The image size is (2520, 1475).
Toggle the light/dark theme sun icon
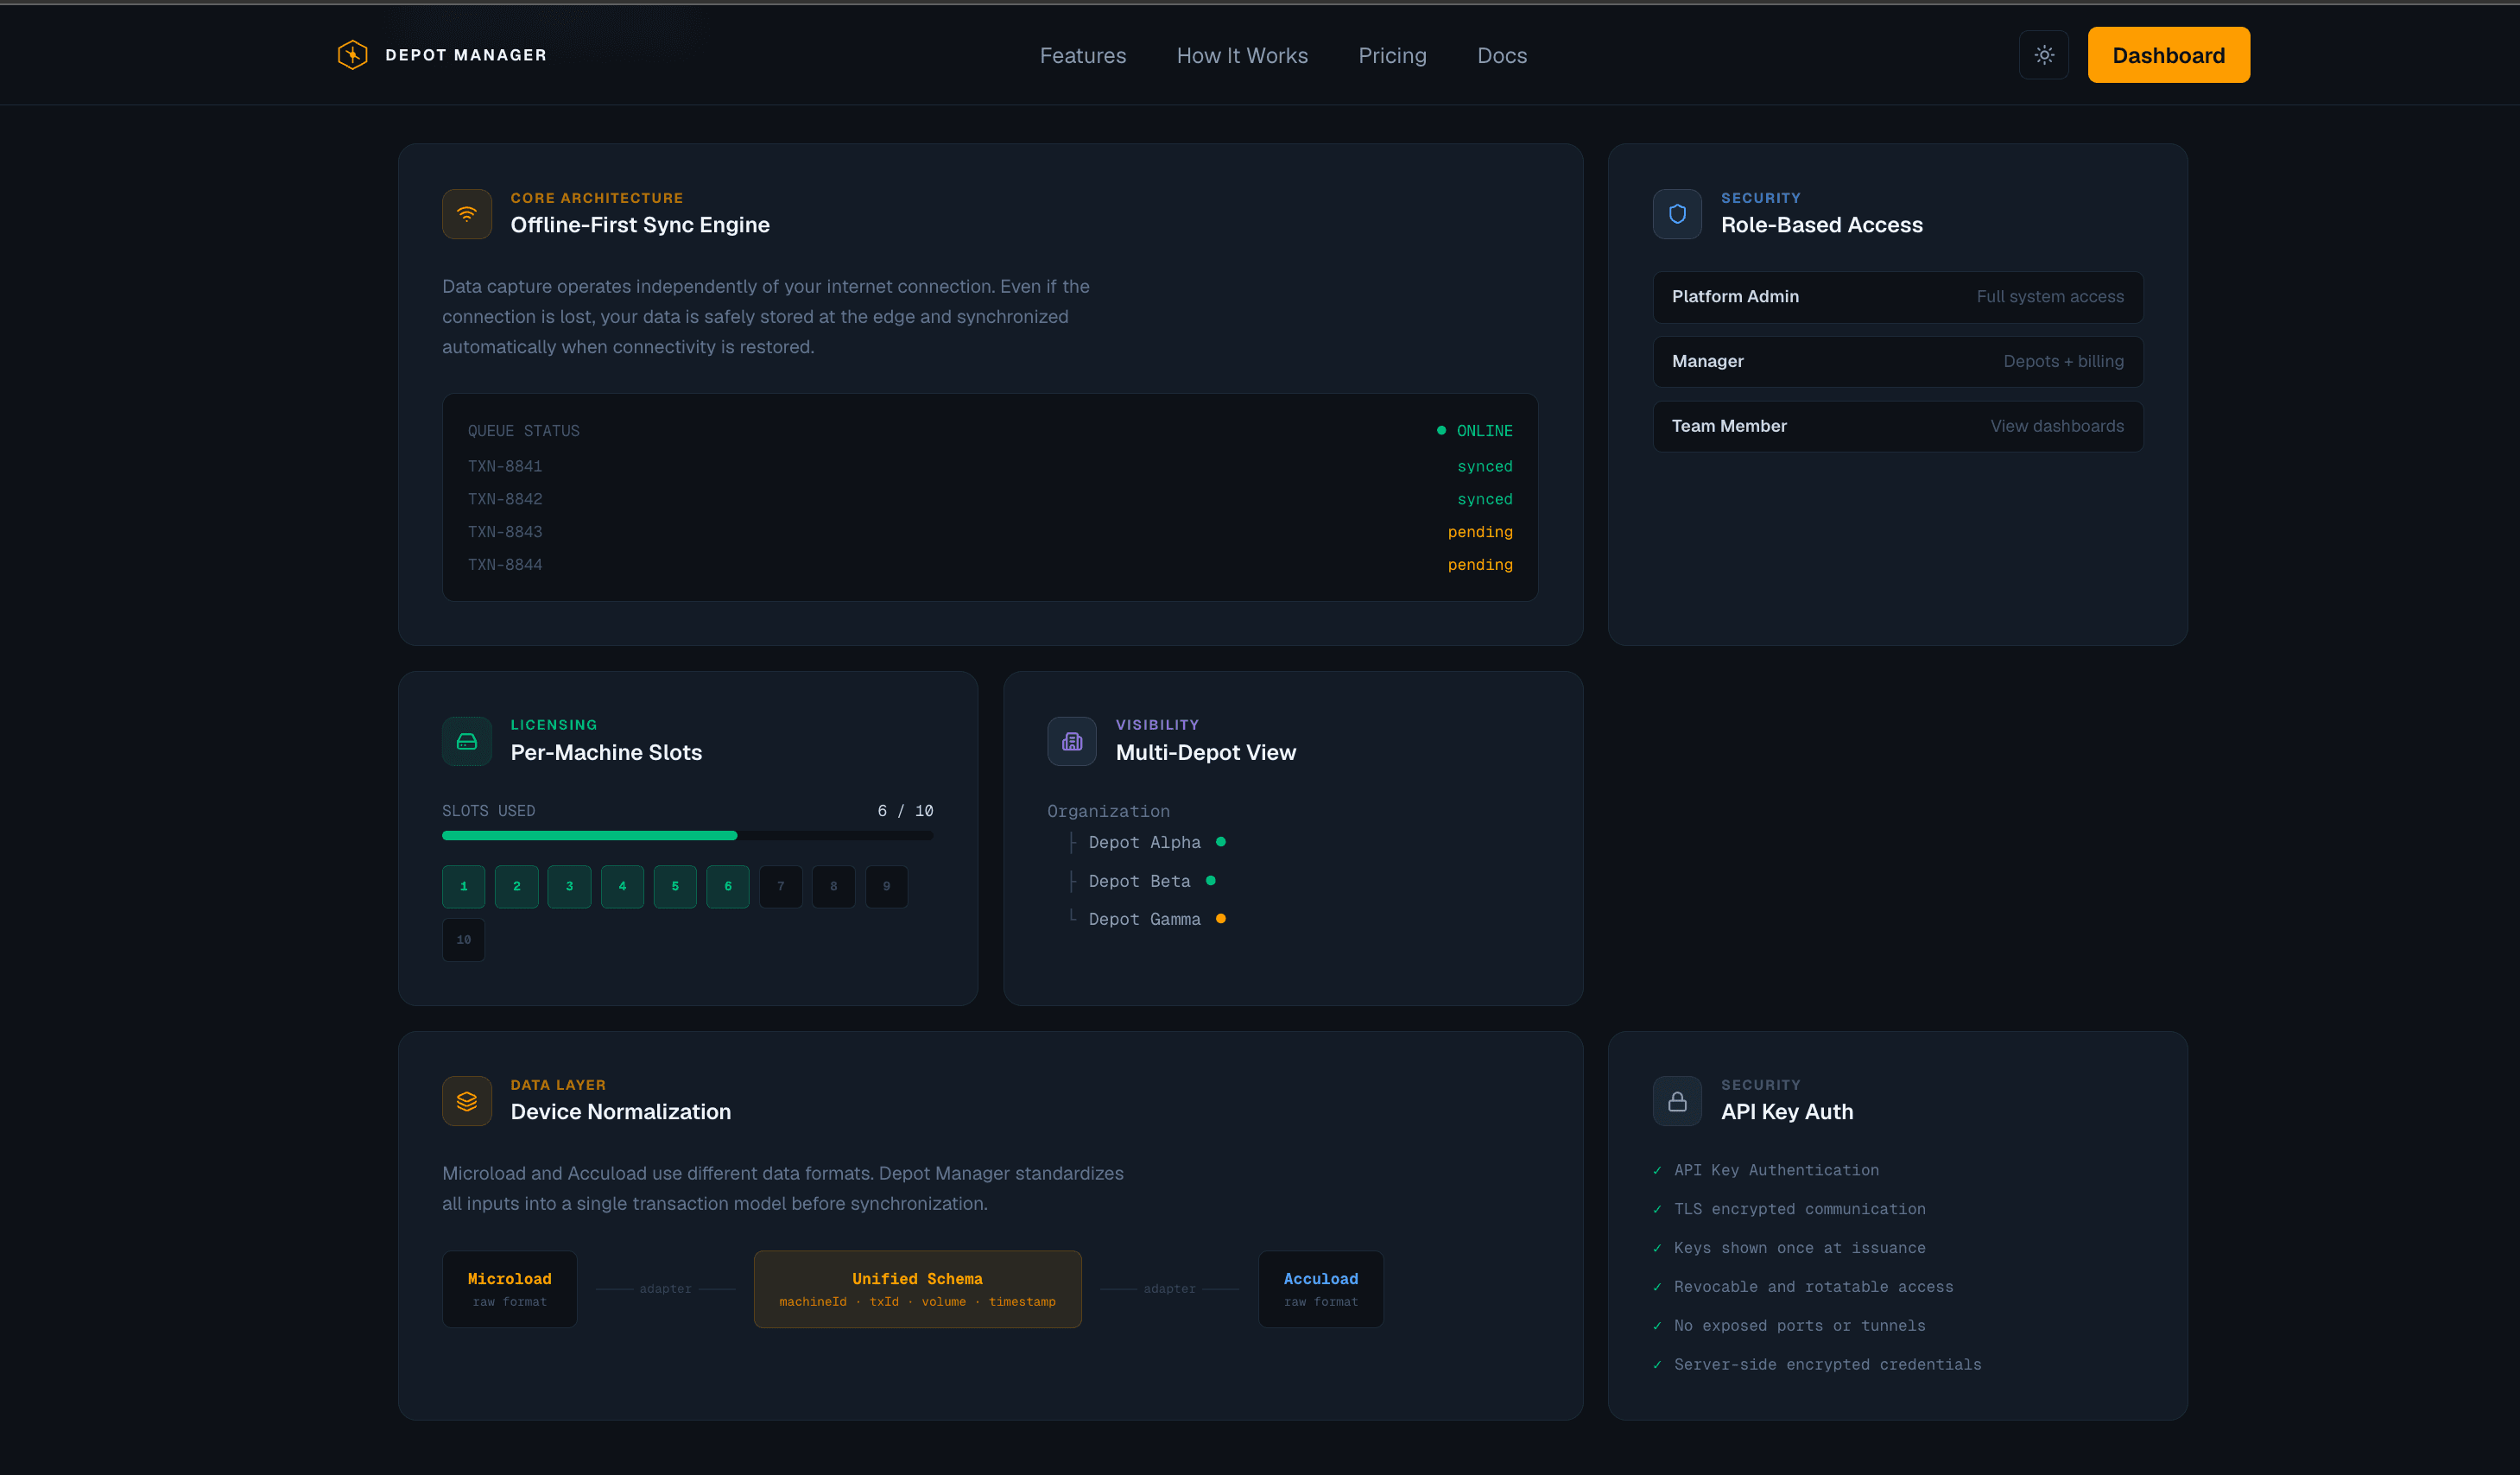[2044, 55]
